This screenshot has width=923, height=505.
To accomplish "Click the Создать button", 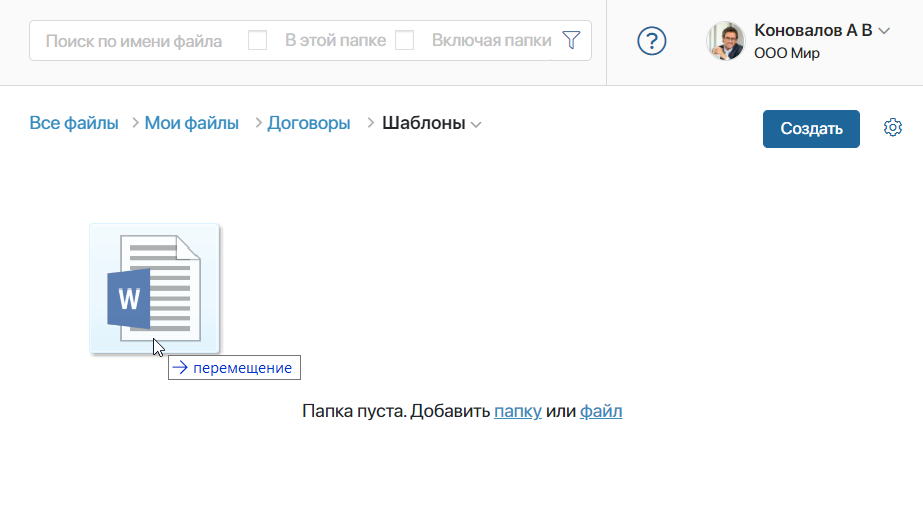I will [811, 129].
